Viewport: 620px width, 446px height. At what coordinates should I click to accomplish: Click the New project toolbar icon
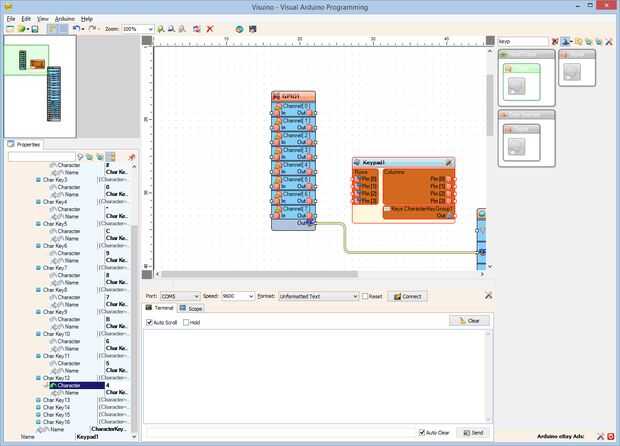pos(10,29)
